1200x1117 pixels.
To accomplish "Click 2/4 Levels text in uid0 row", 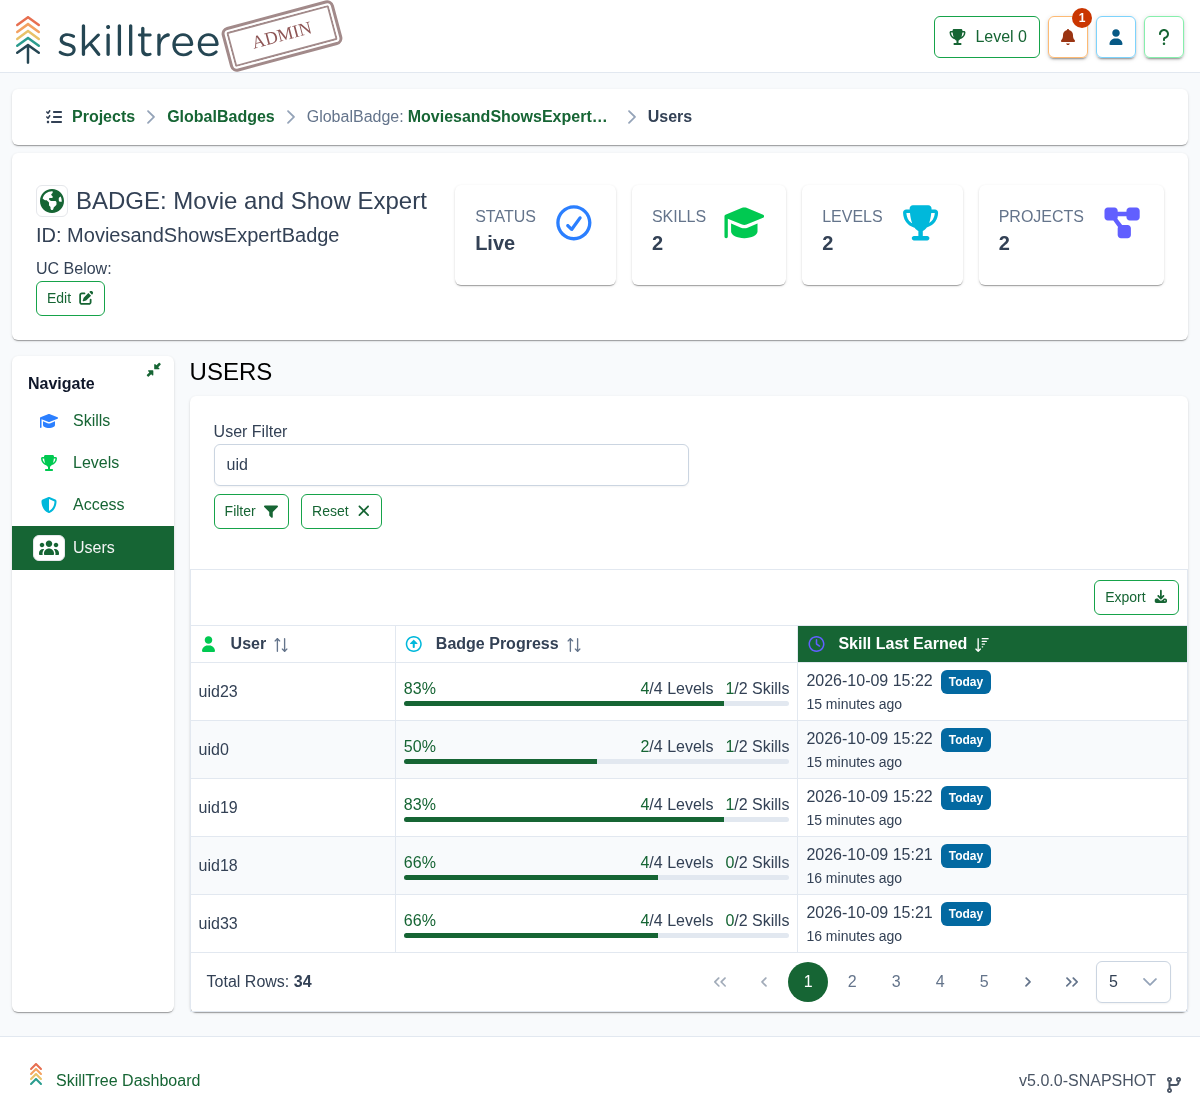I will pyautogui.click(x=677, y=747).
